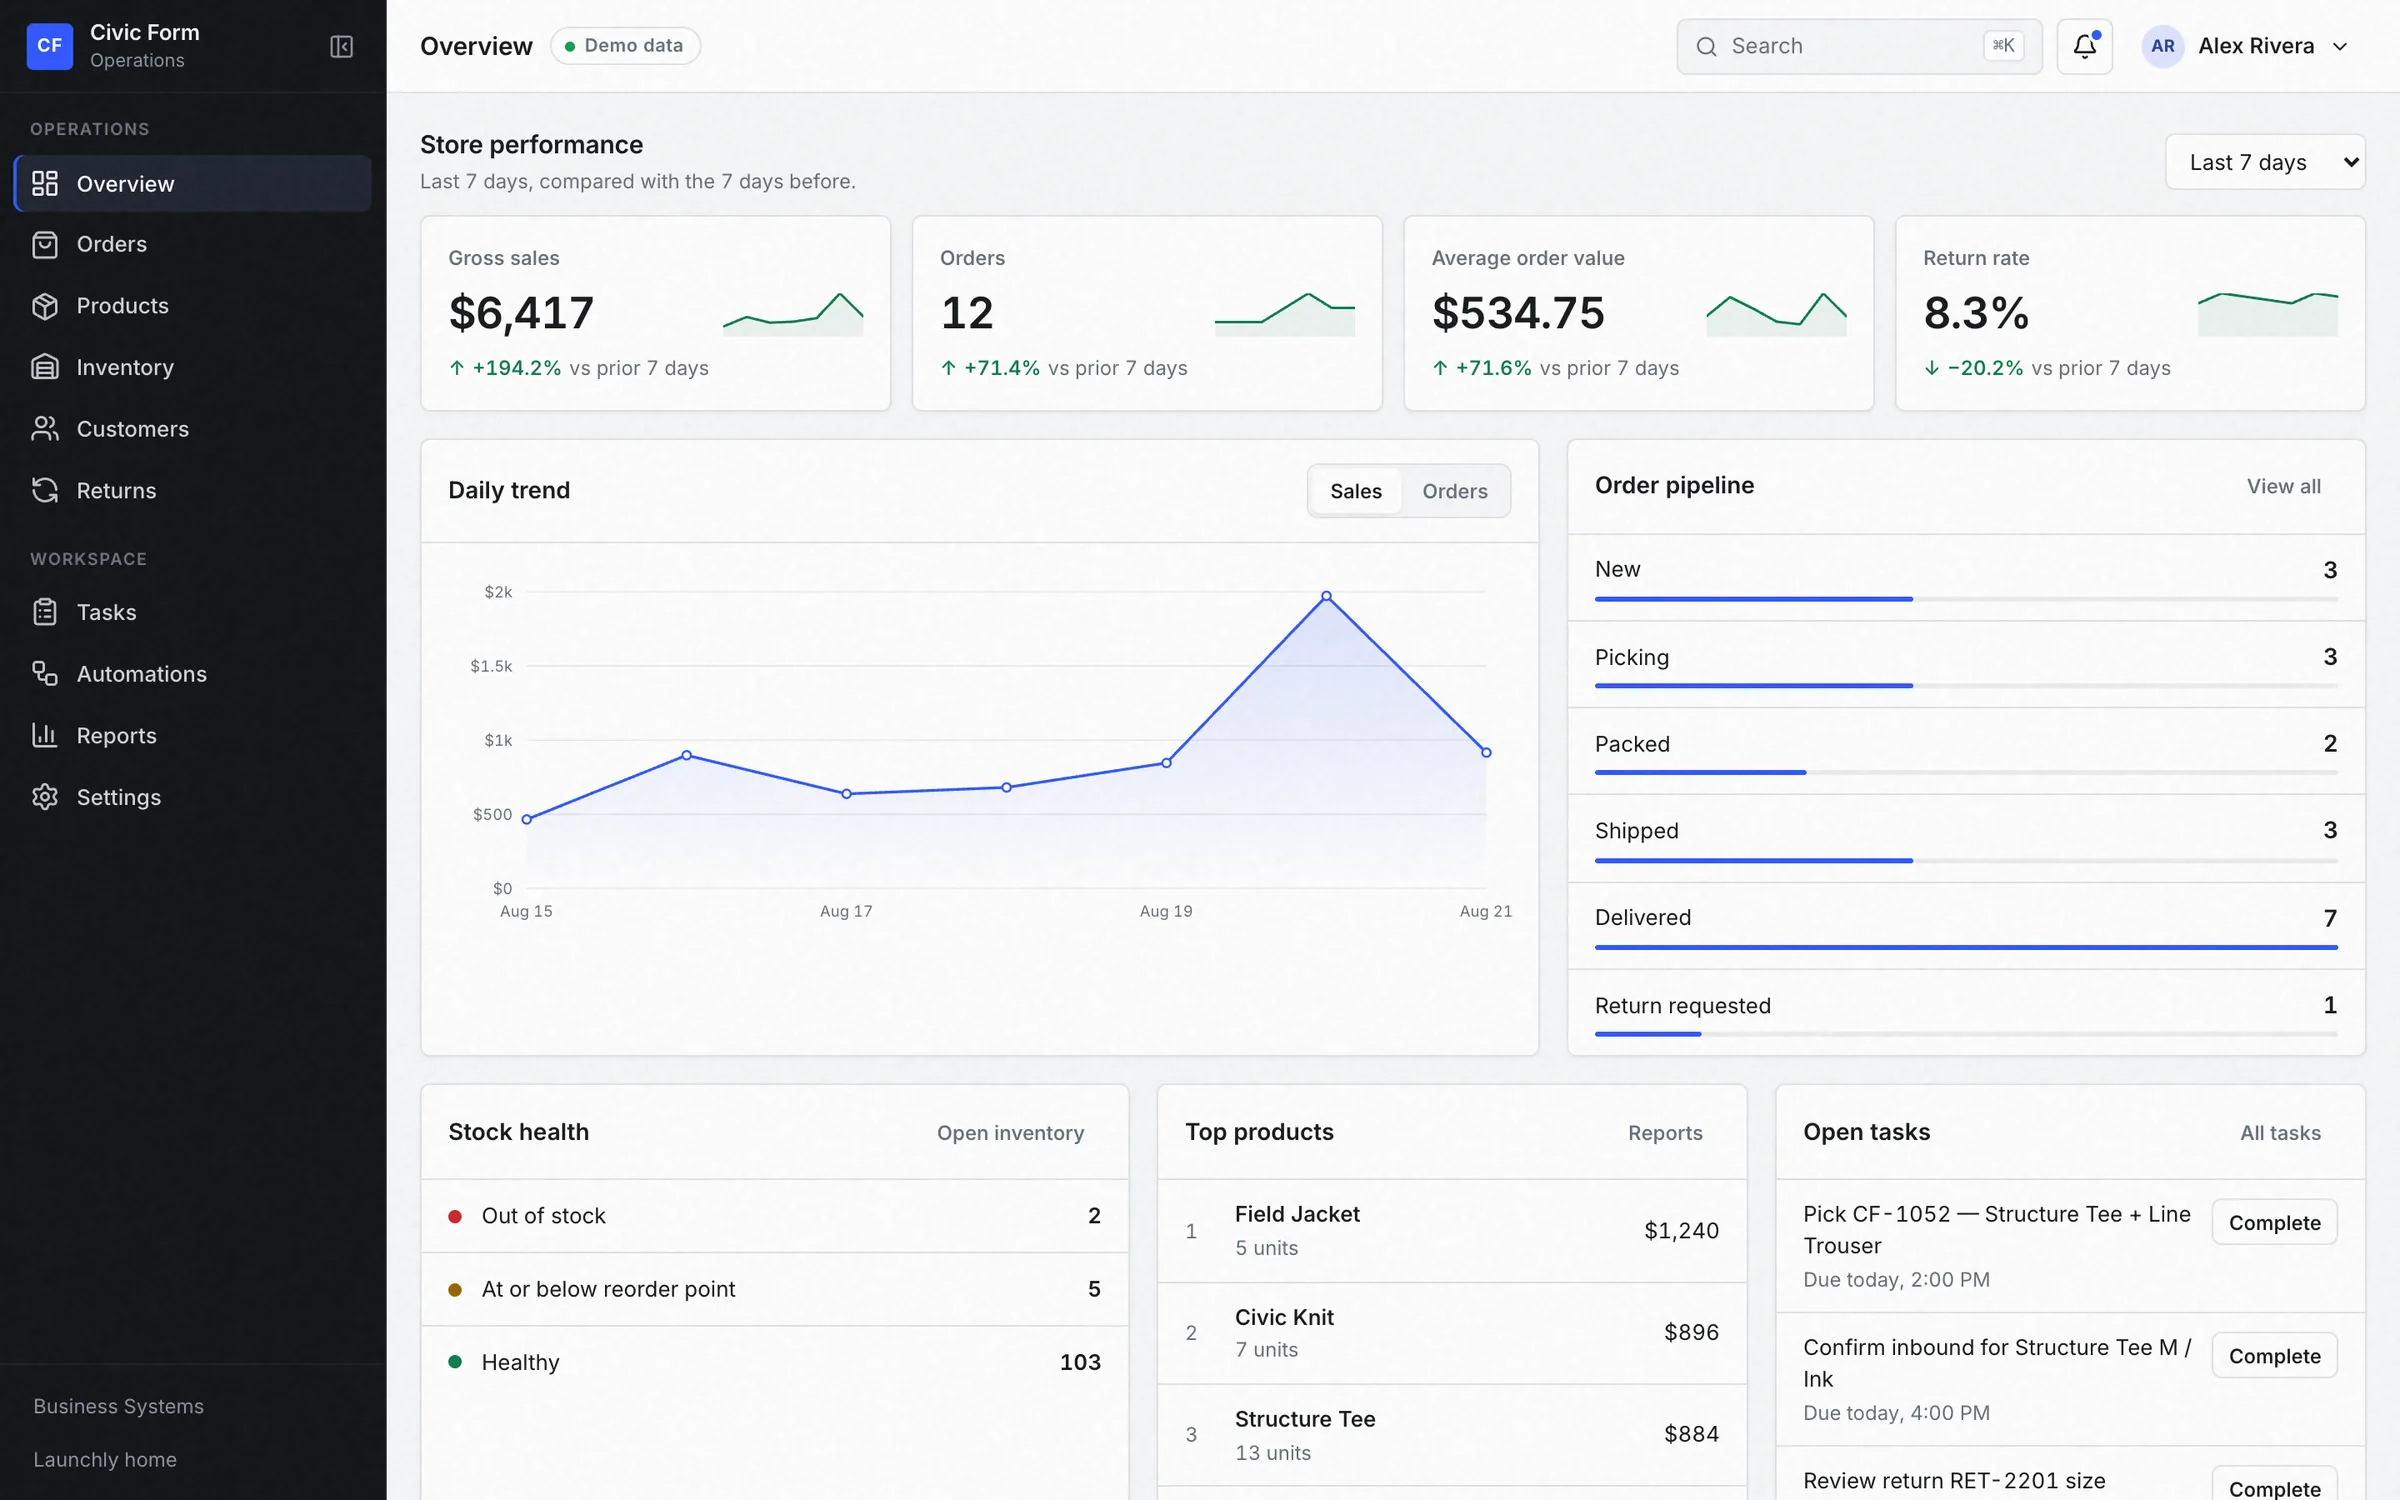This screenshot has height=1500, width=2400.
Task: Open Business Systems link
Action: point(118,1406)
